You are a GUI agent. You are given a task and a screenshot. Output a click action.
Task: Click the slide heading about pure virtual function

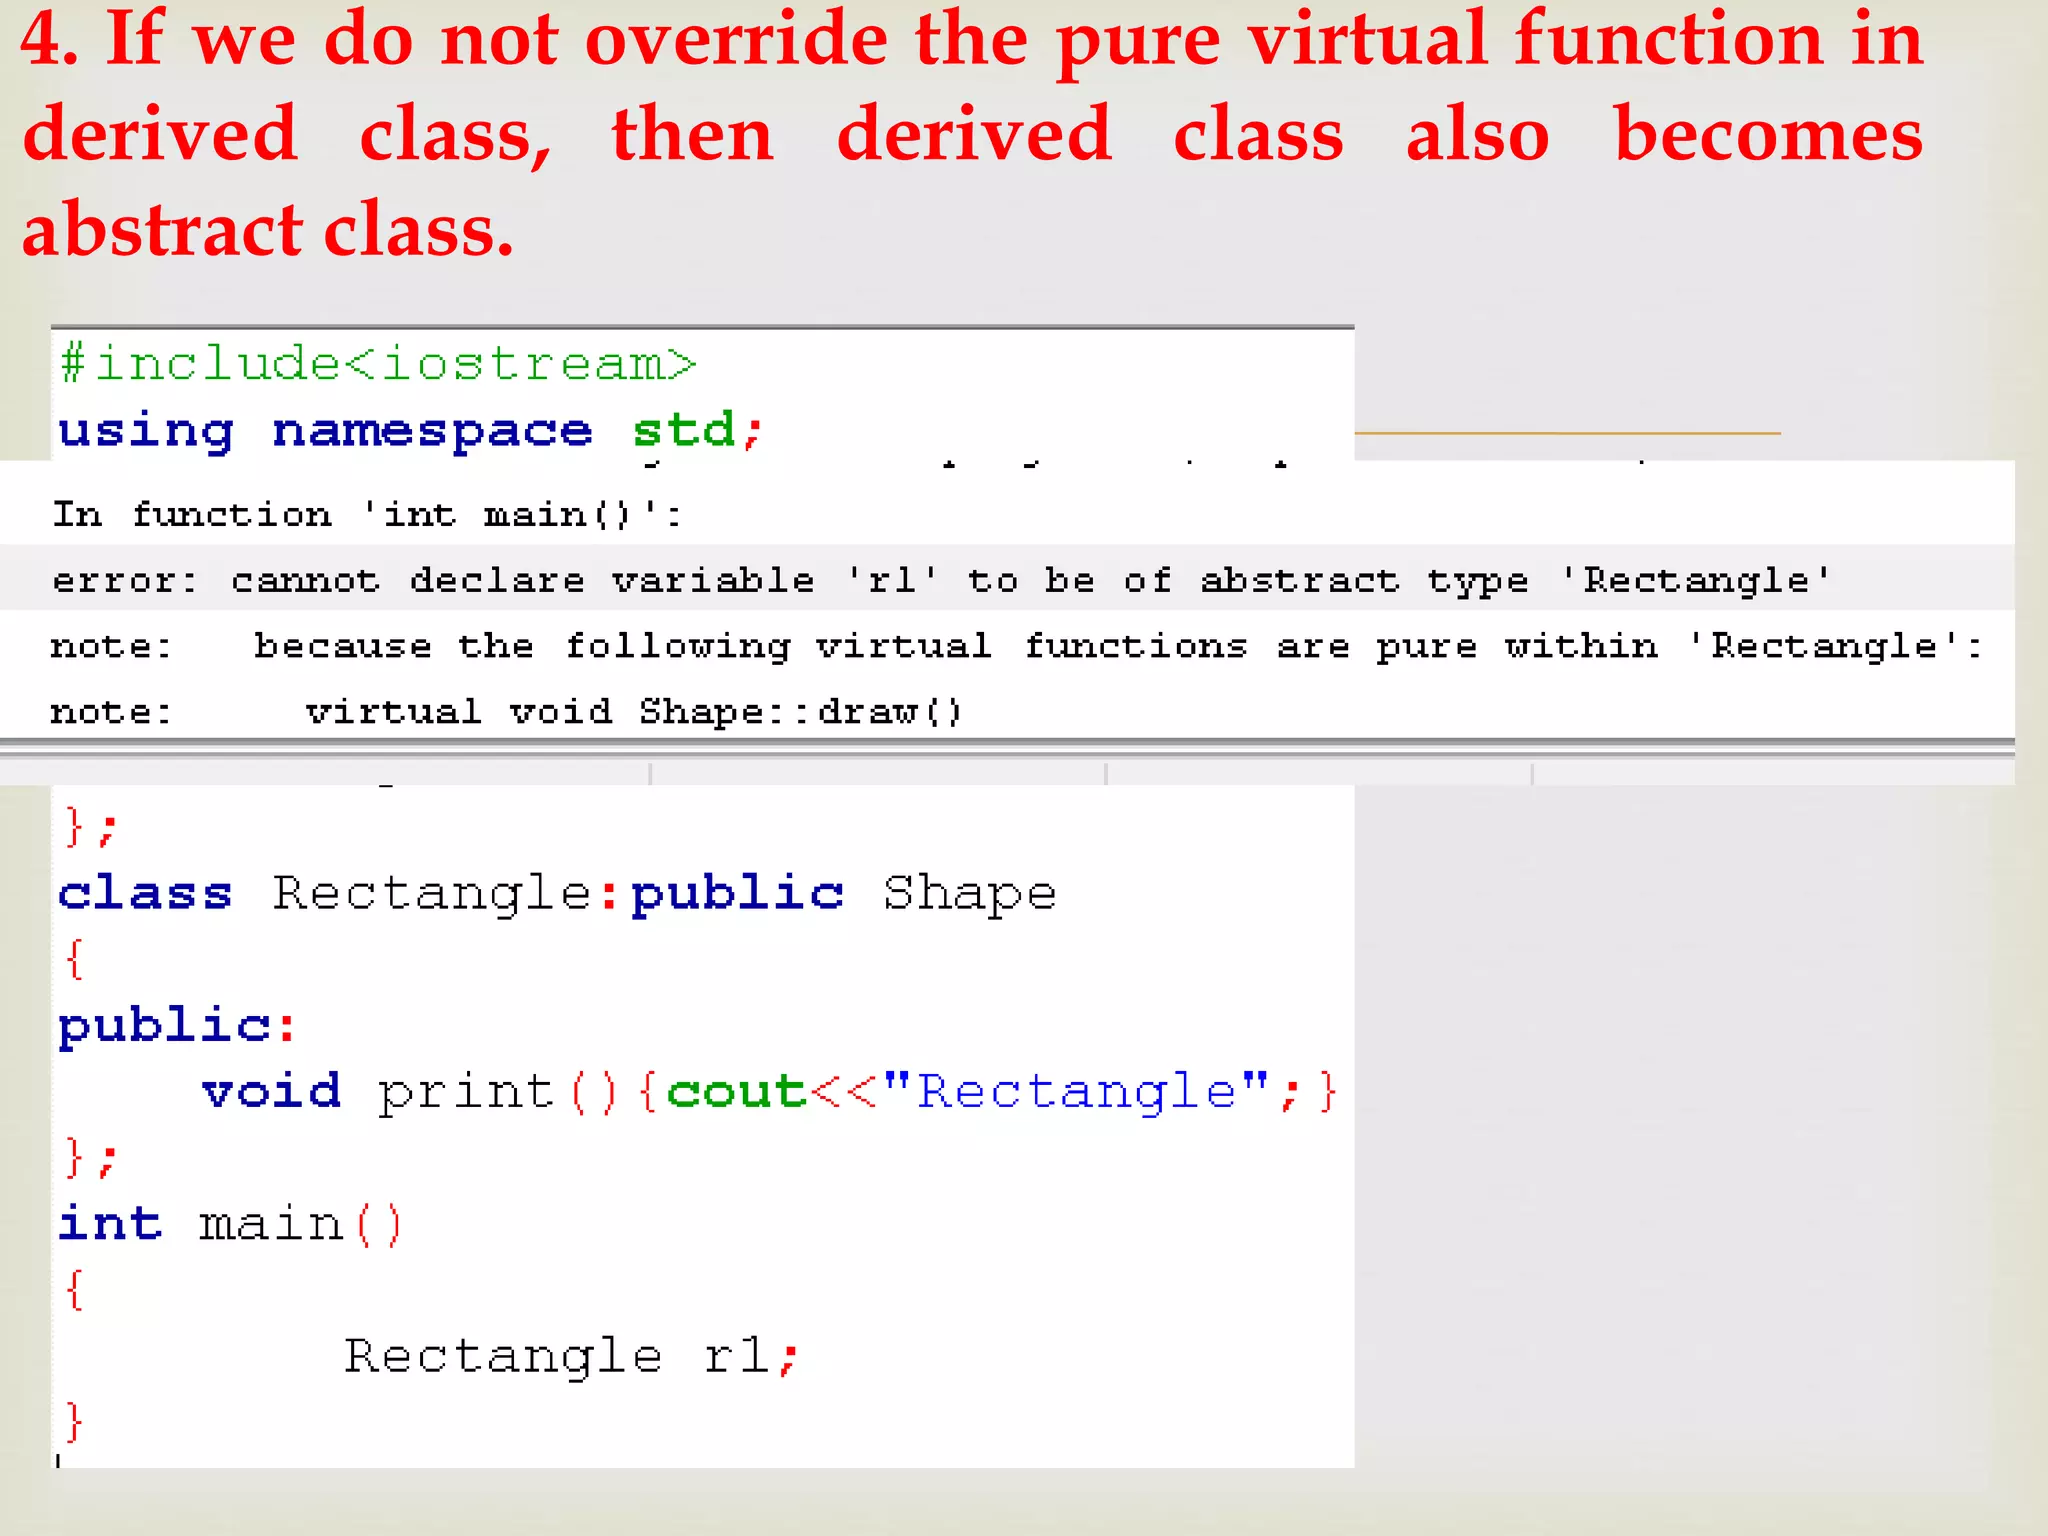pyautogui.click(x=972, y=133)
